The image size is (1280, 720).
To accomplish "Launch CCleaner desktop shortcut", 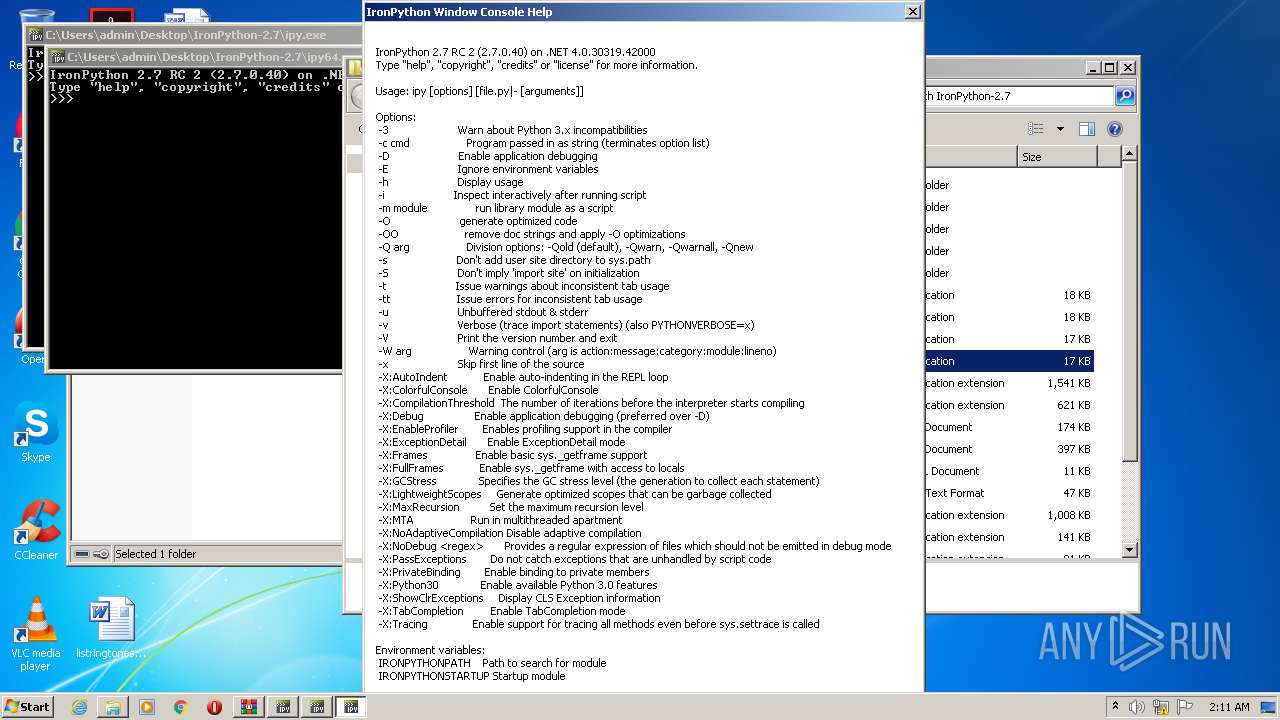I will pyautogui.click(x=35, y=530).
